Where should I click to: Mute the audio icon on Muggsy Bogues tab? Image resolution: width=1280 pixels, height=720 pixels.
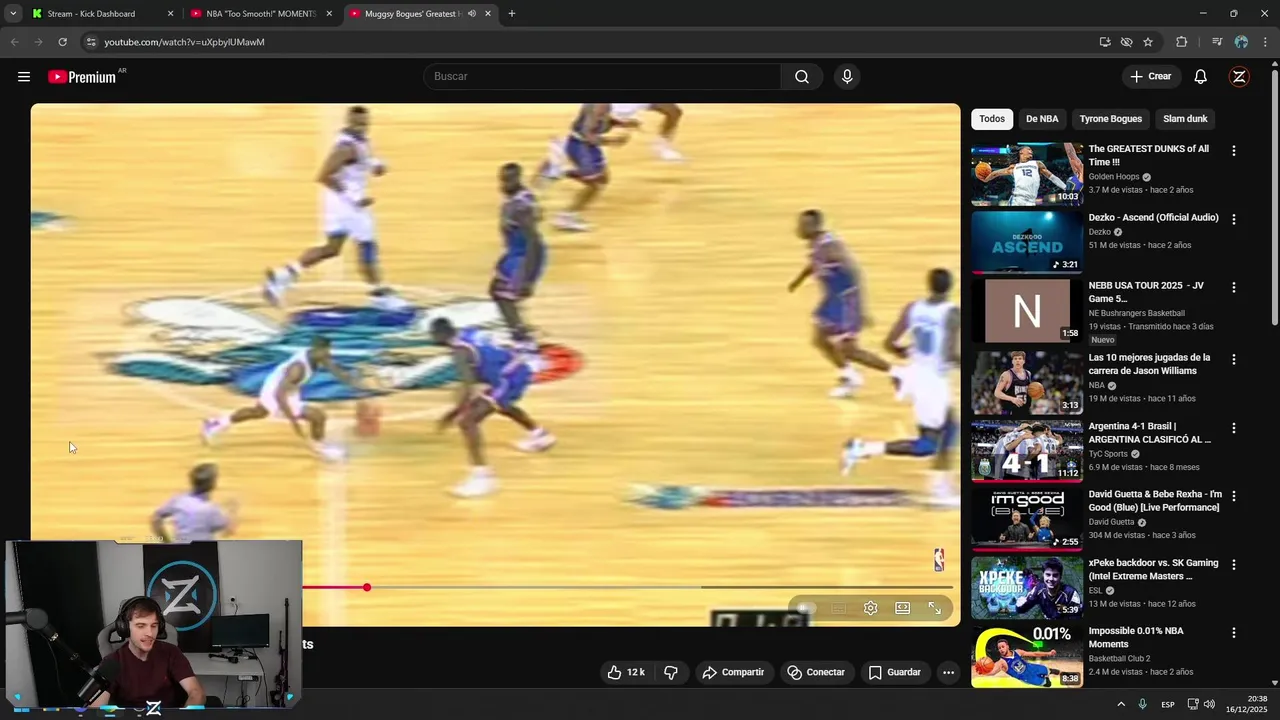[471, 14]
